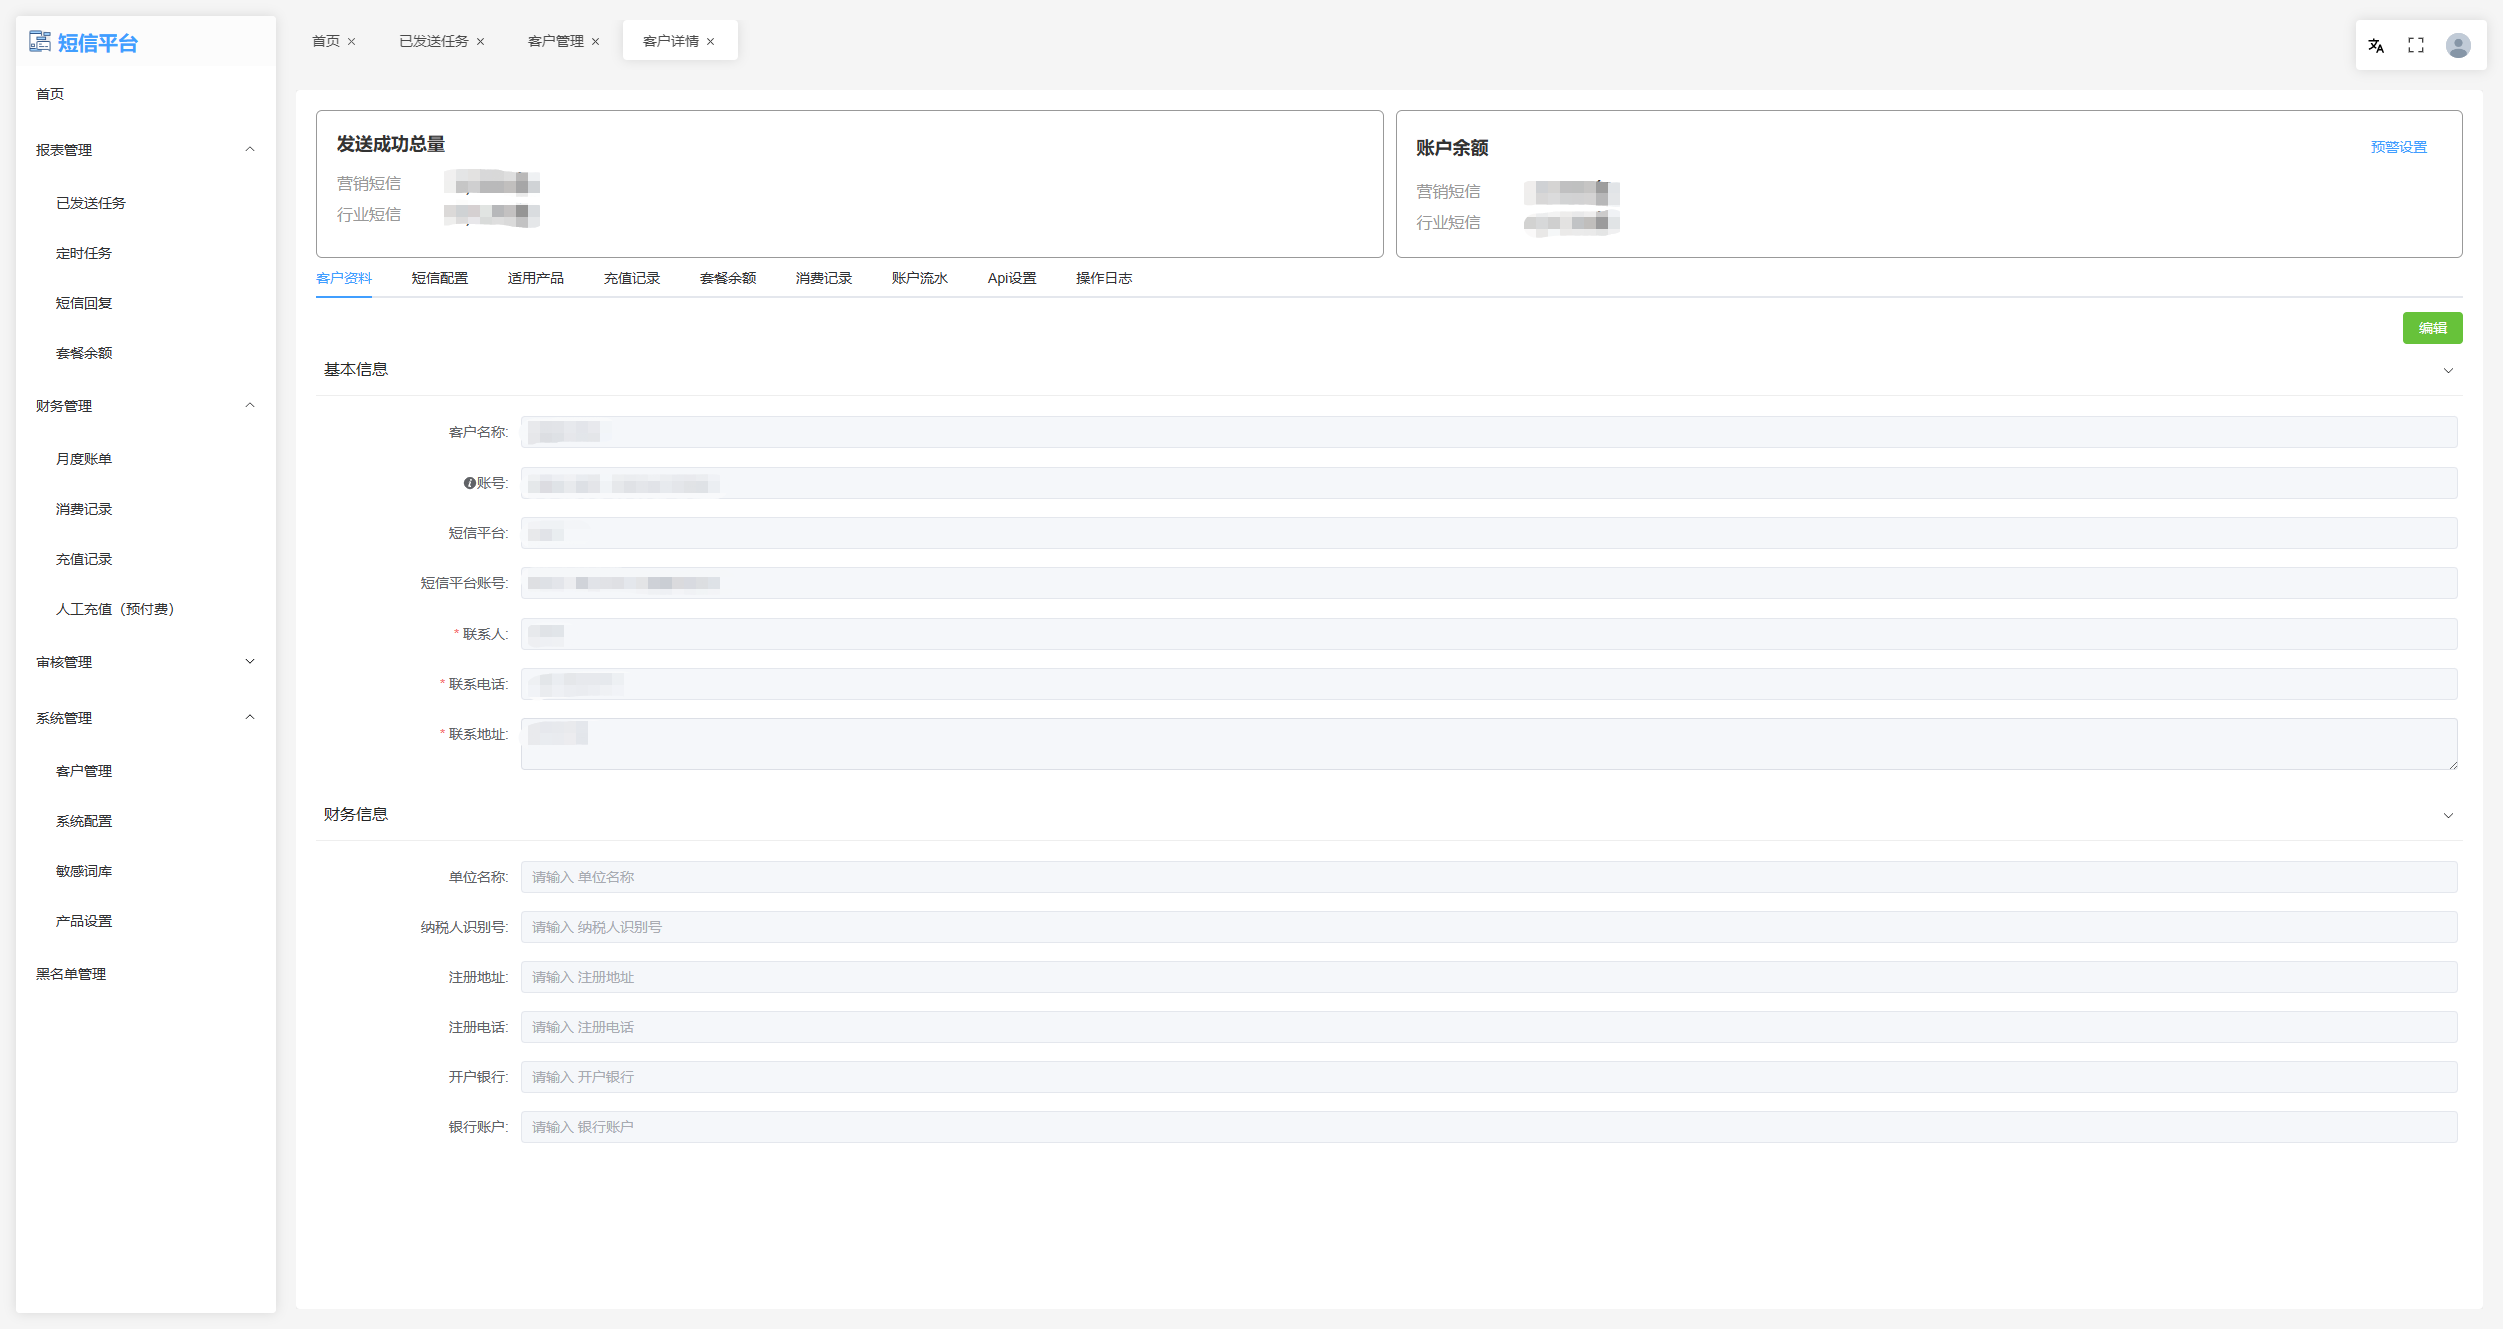Open the 预警设置 link

click(x=2398, y=147)
